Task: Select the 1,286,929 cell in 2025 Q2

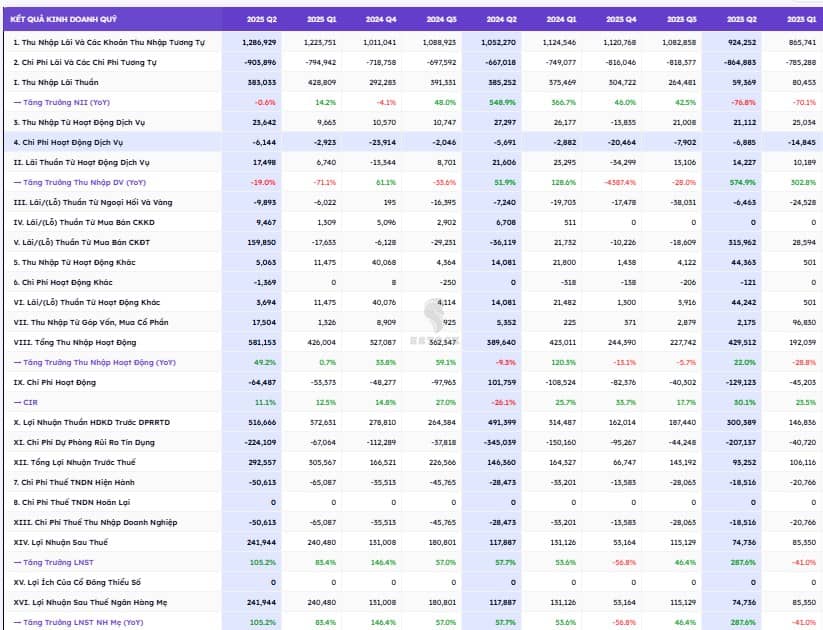Action: tap(260, 43)
